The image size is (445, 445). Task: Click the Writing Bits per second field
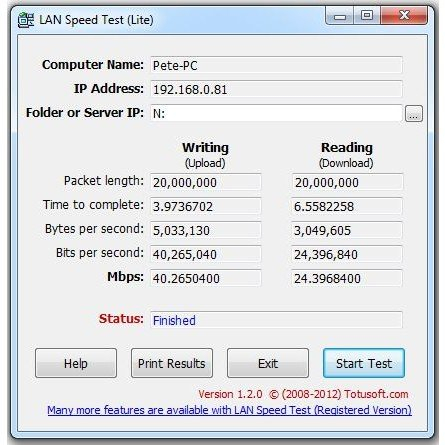[x=205, y=254]
